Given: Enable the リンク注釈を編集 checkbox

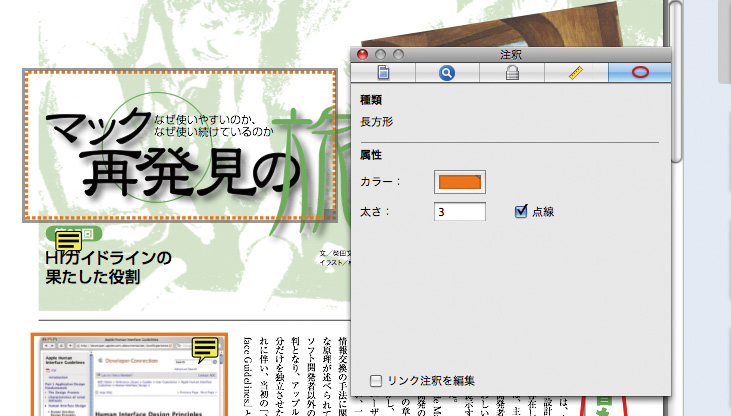Looking at the screenshot, I should point(376,381).
